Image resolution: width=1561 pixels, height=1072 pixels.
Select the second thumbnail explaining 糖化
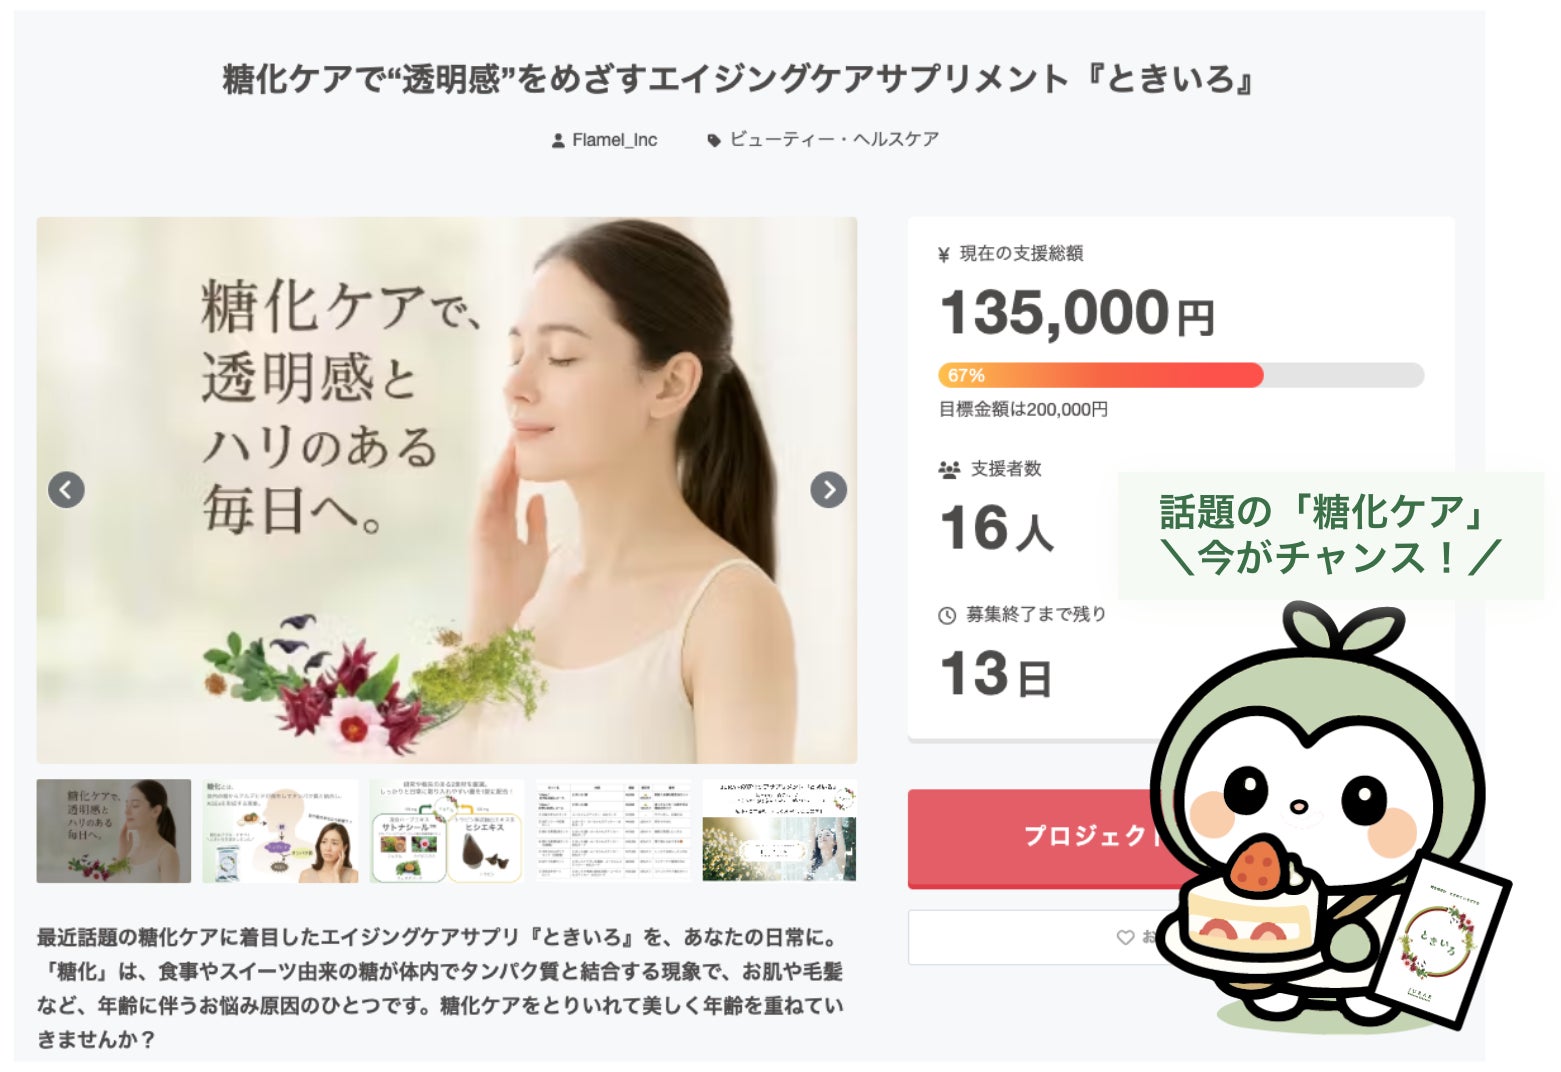(x=280, y=831)
